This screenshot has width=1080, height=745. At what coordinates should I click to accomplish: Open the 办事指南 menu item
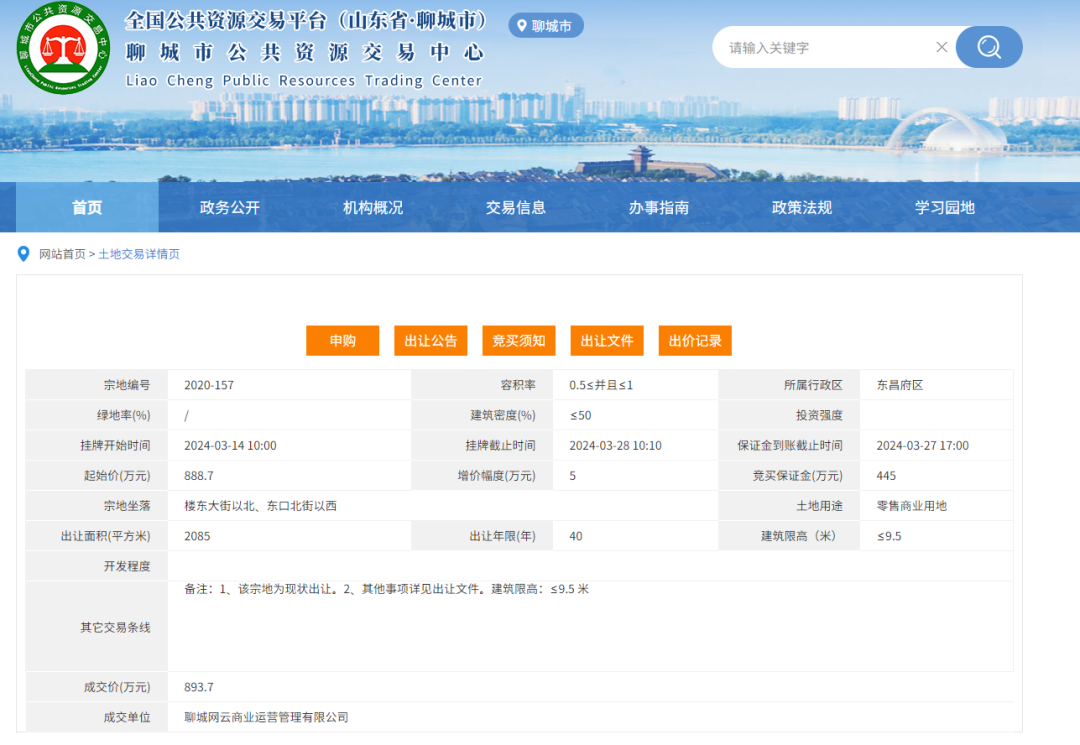[x=658, y=207]
